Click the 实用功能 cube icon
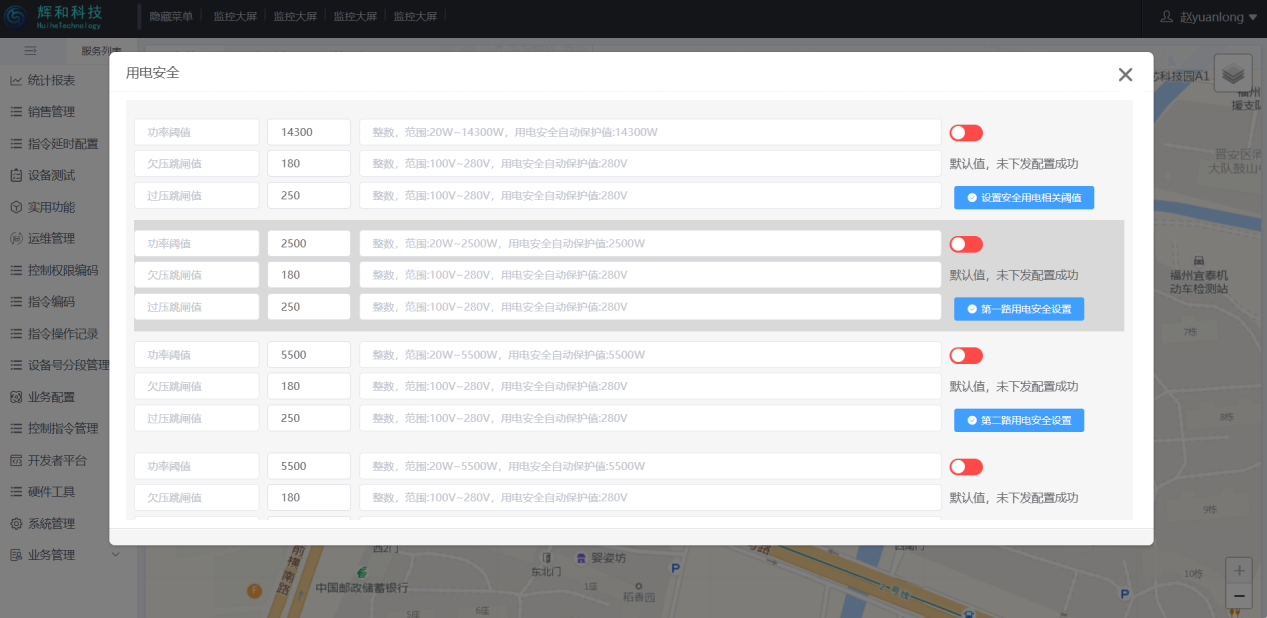This screenshot has height=618, width=1267. pos(16,207)
